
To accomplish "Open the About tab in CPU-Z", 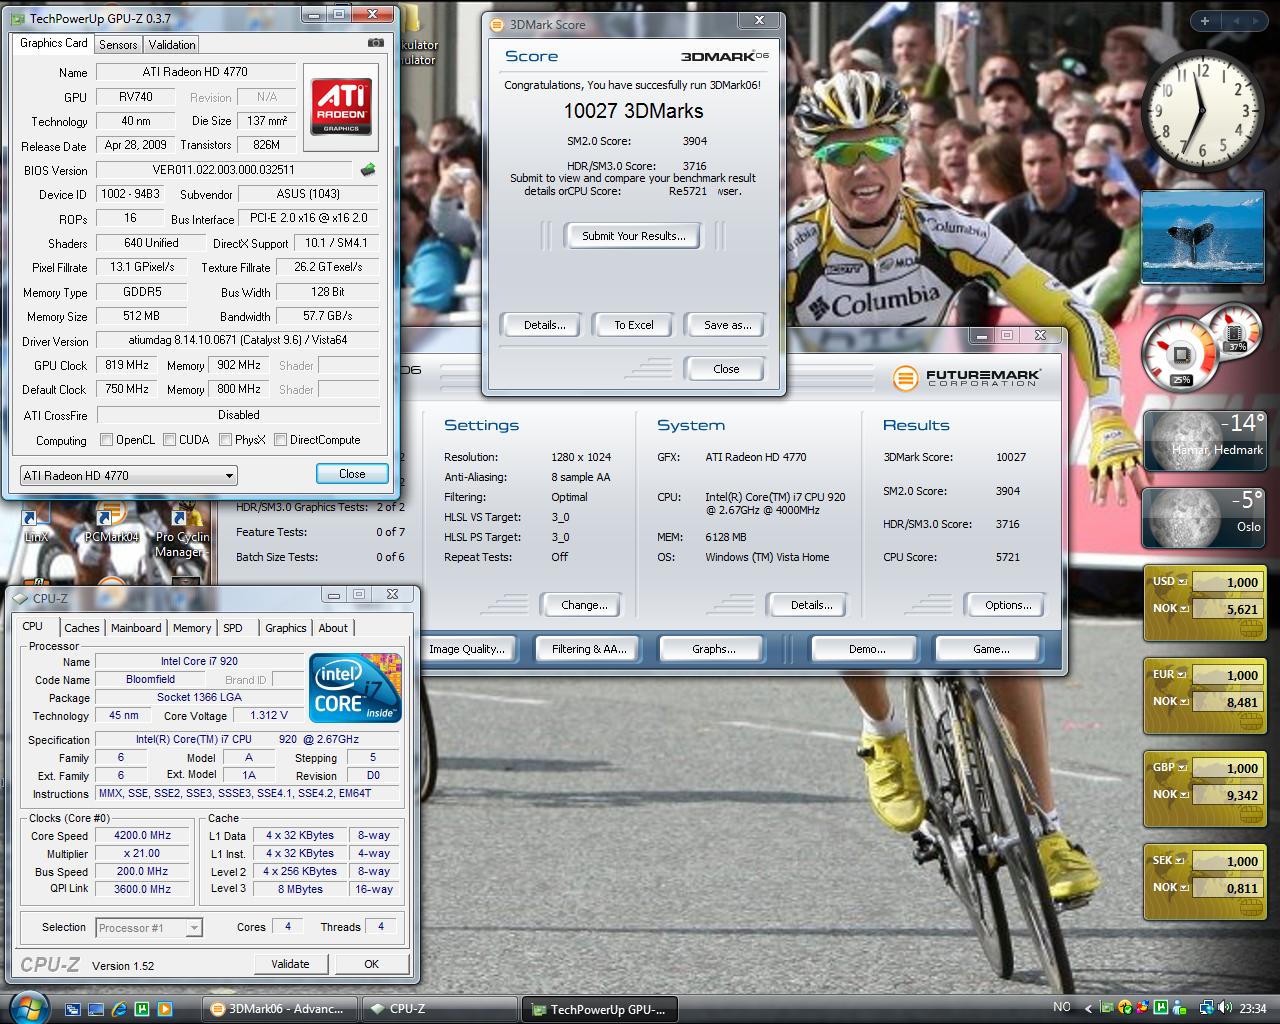I will (x=333, y=628).
